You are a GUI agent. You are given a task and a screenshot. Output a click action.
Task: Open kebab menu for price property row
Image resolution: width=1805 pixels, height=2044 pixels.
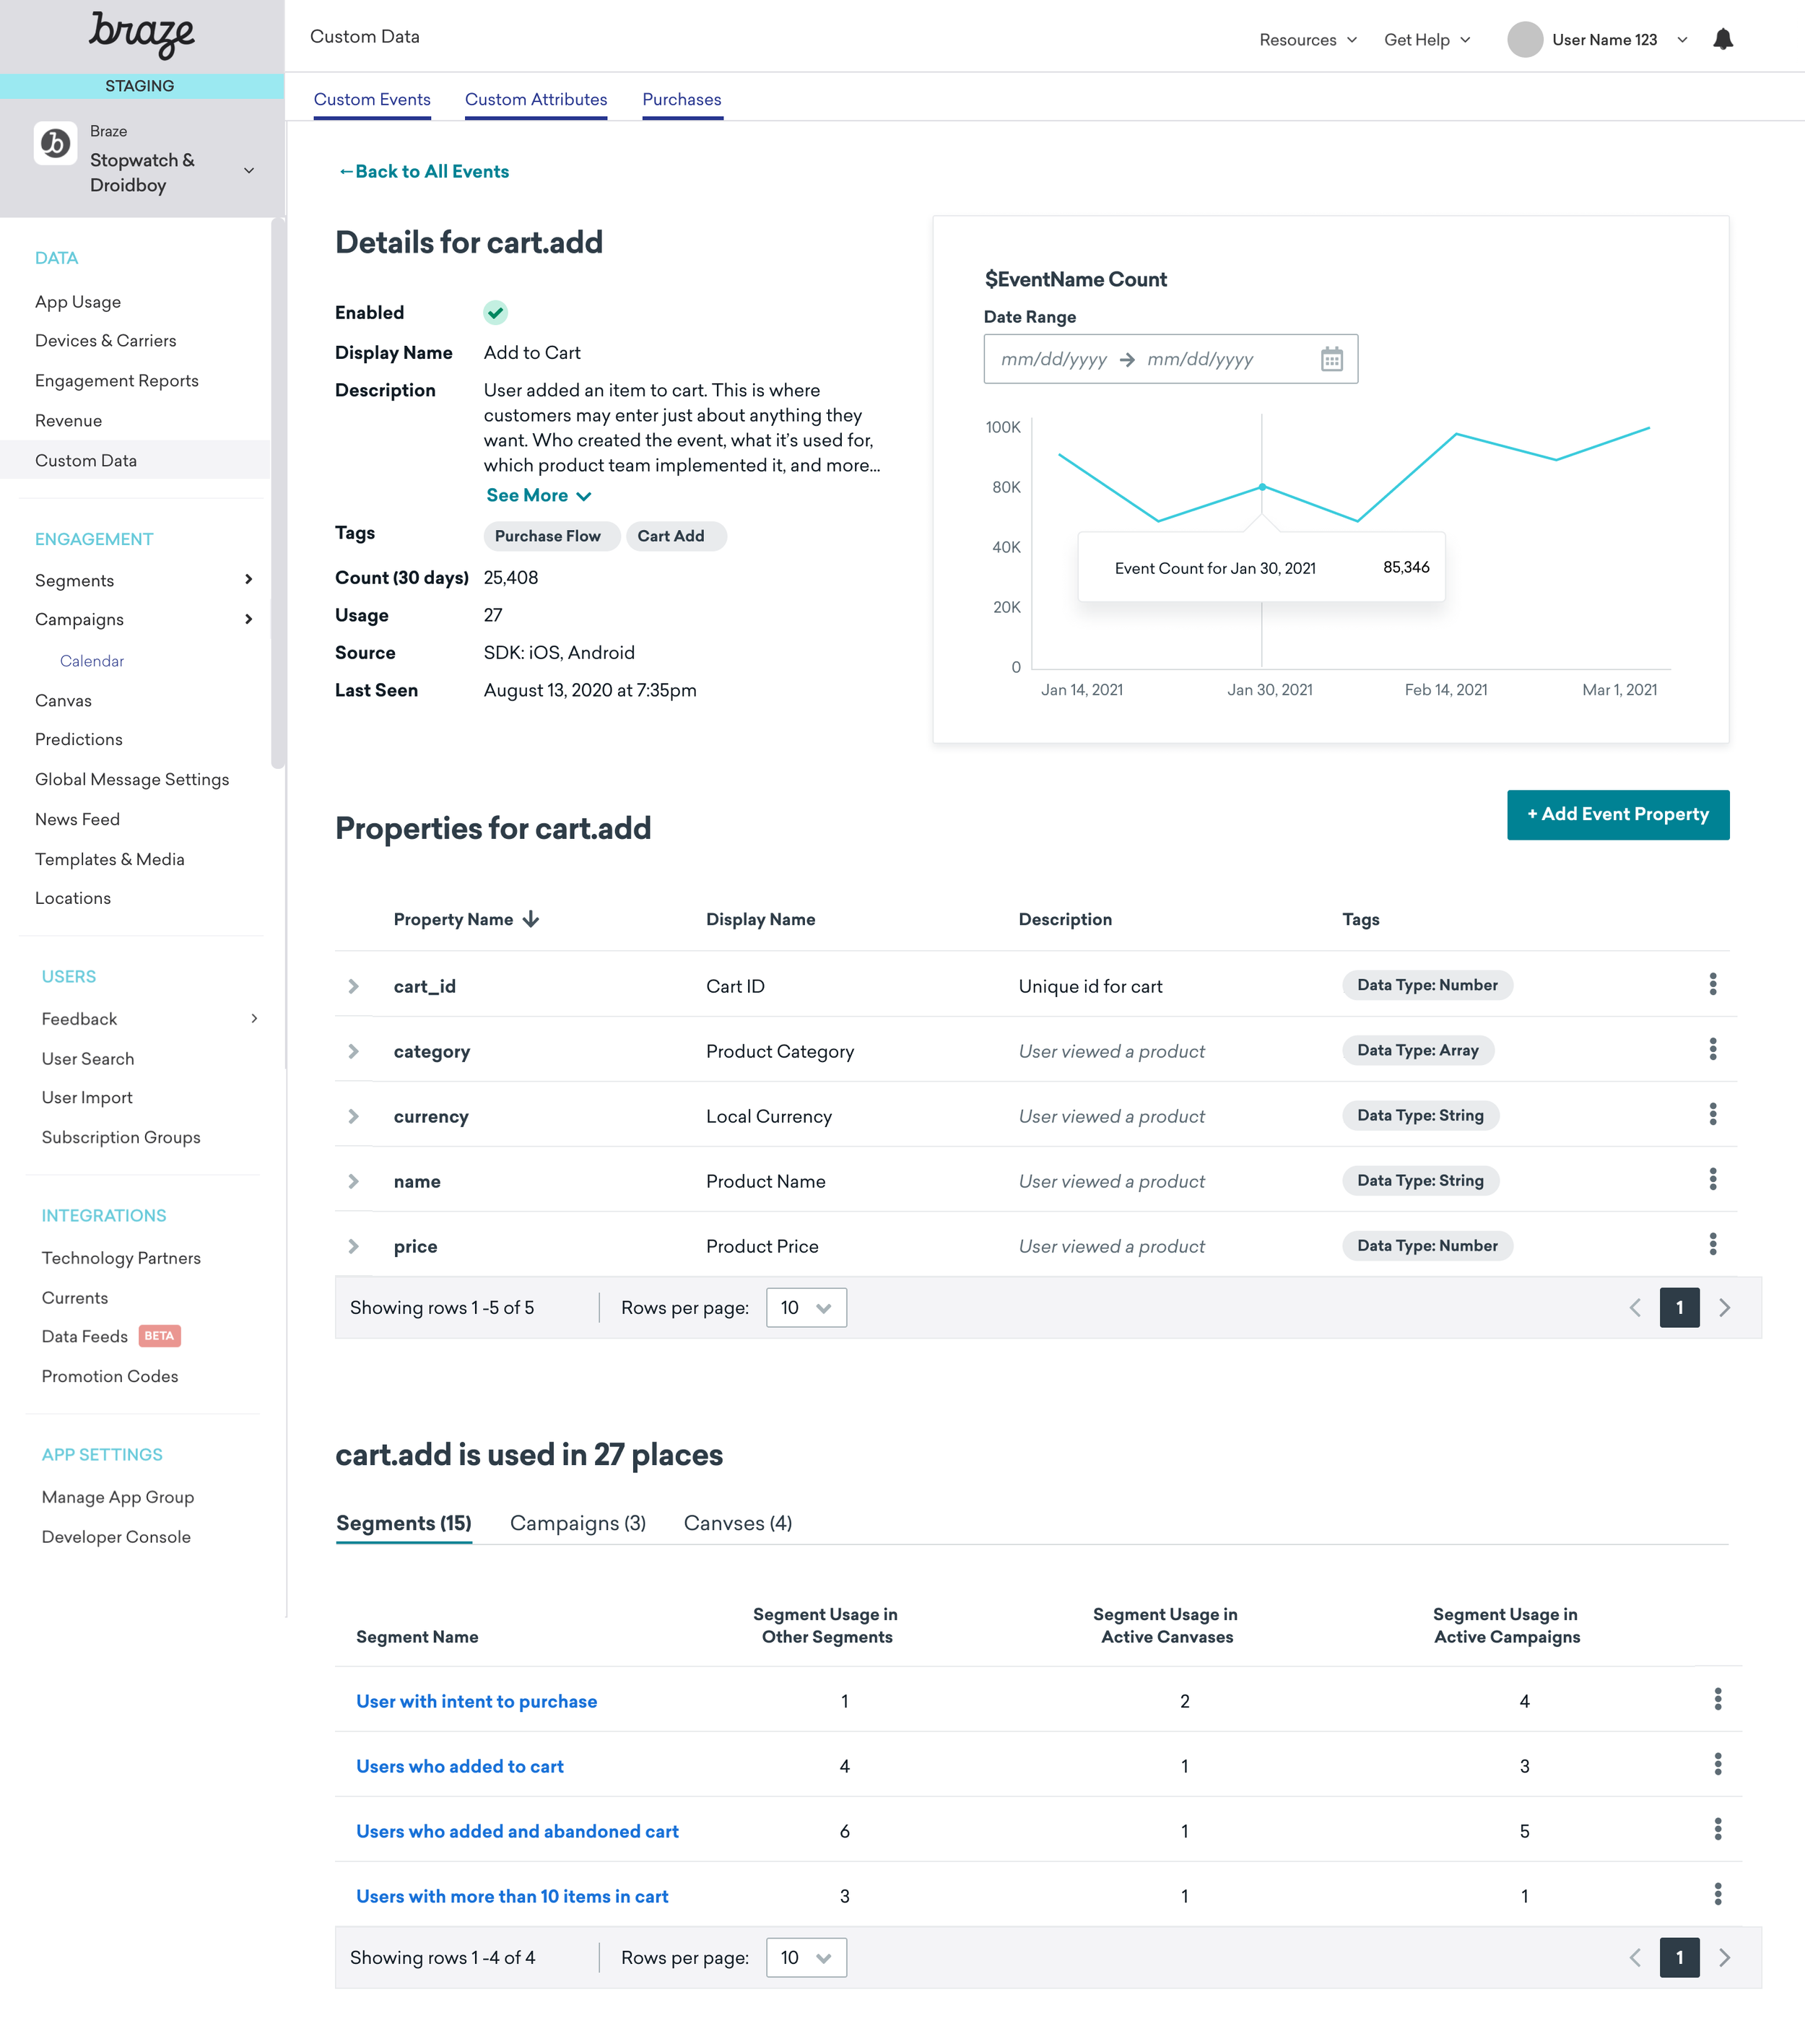(x=1712, y=1245)
